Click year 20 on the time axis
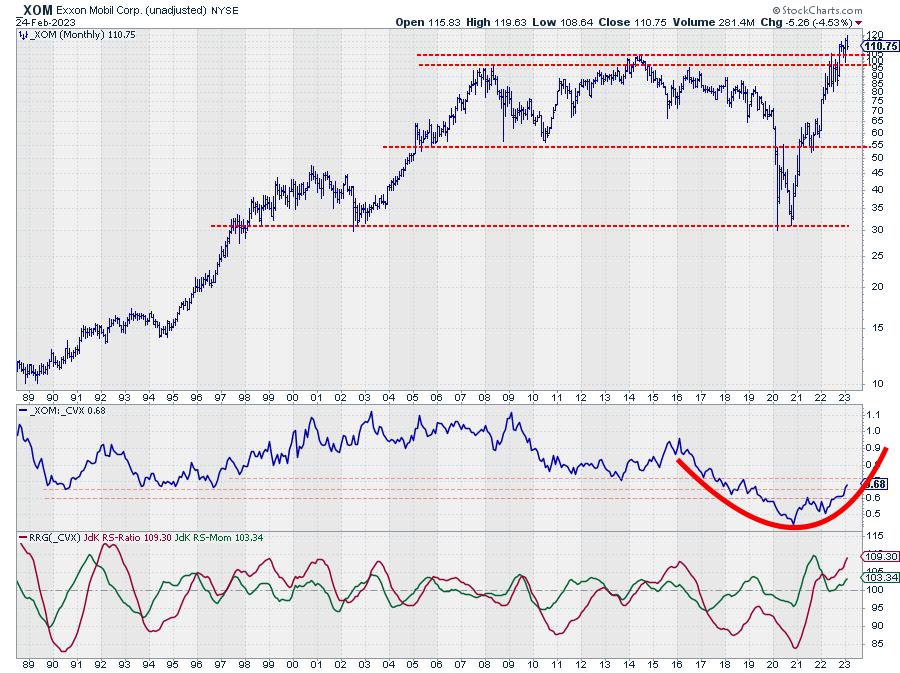 (774, 662)
